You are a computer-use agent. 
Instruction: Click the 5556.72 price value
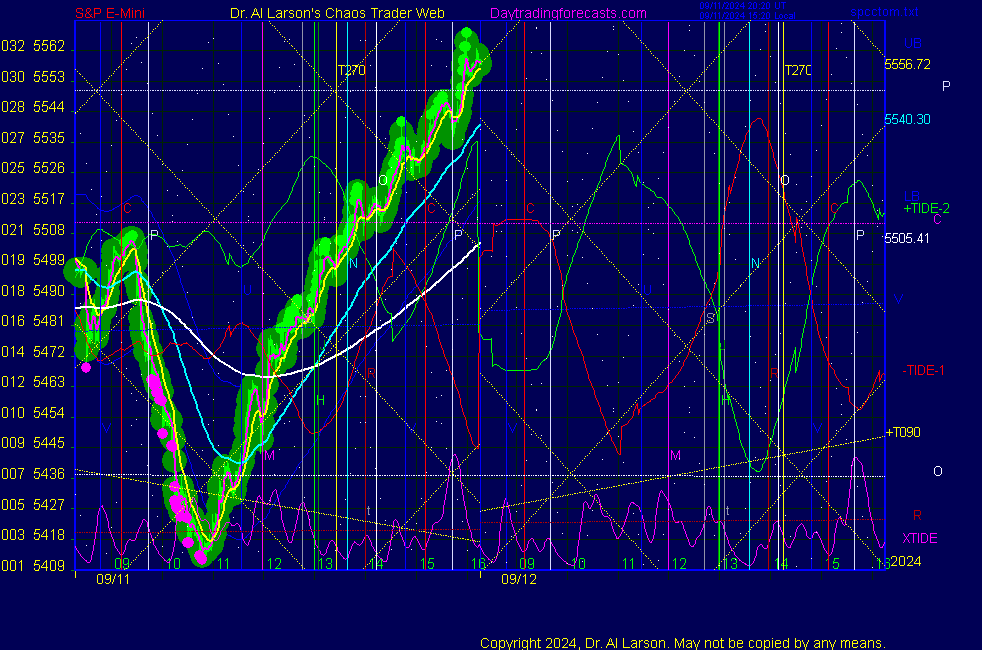click(907, 64)
